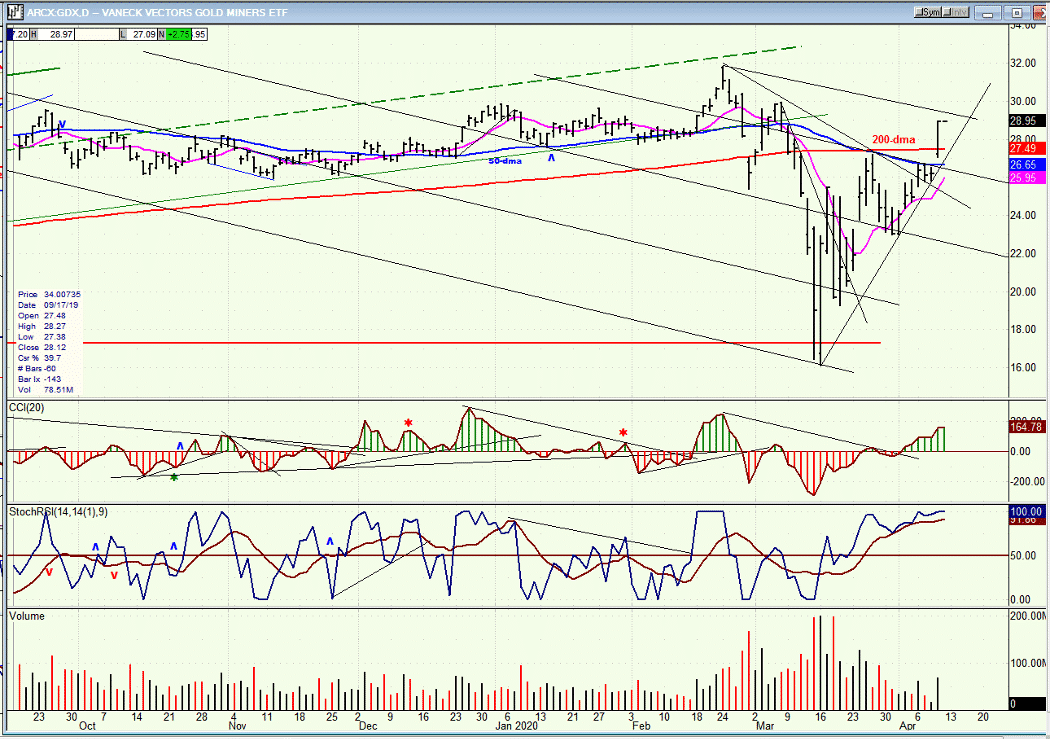This screenshot has height=739, width=1050.
Task: Select the Volume pane label
Action: (x=27, y=616)
